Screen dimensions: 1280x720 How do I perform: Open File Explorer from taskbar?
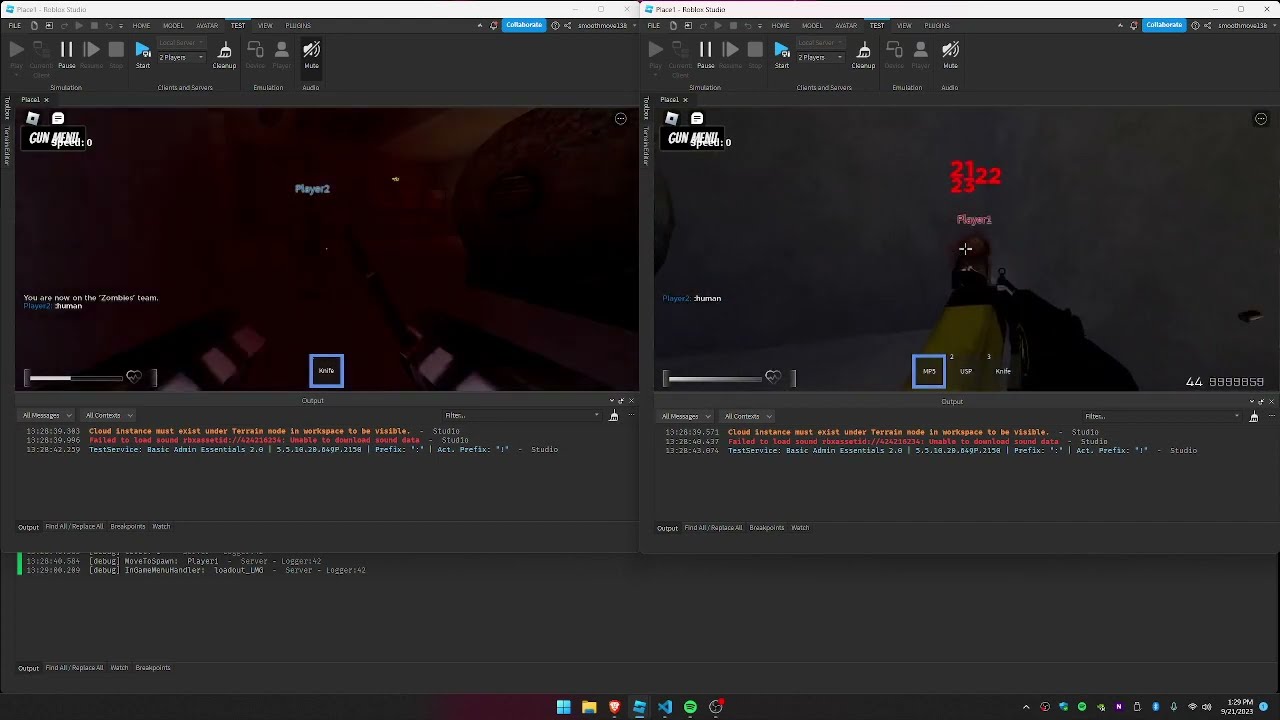pos(589,707)
